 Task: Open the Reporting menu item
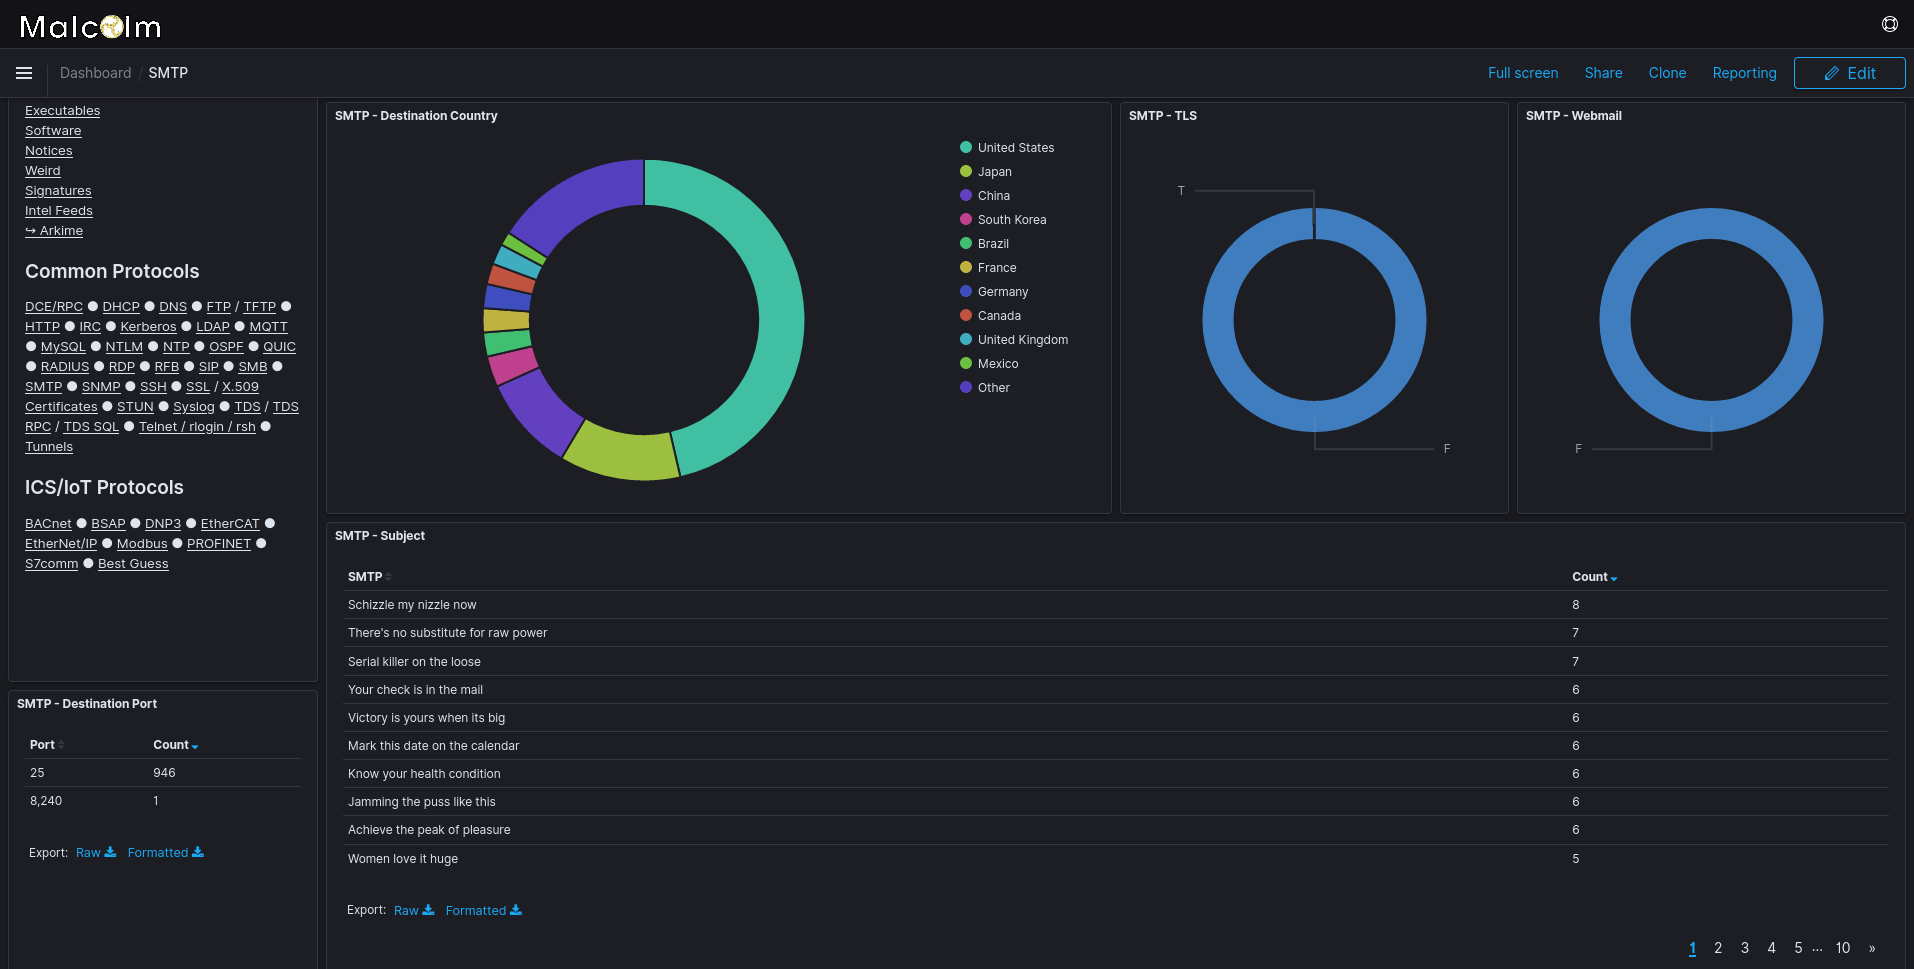click(x=1744, y=73)
